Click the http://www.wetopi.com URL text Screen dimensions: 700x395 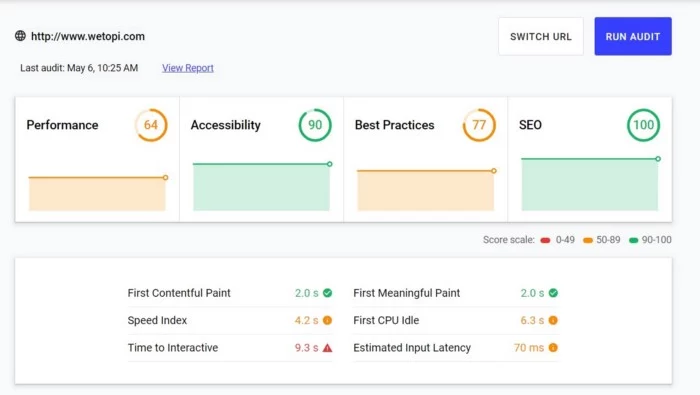click(88, 36)
